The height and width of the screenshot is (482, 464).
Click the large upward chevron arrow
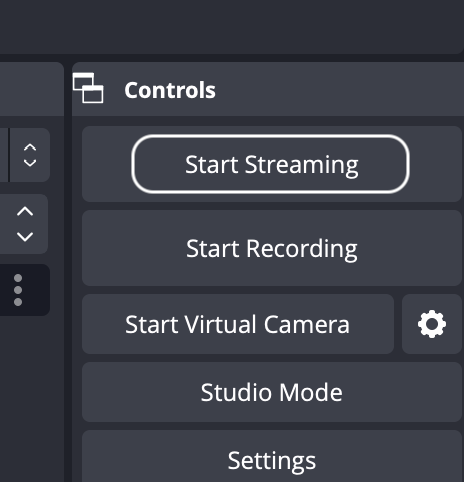click(25, 211)
